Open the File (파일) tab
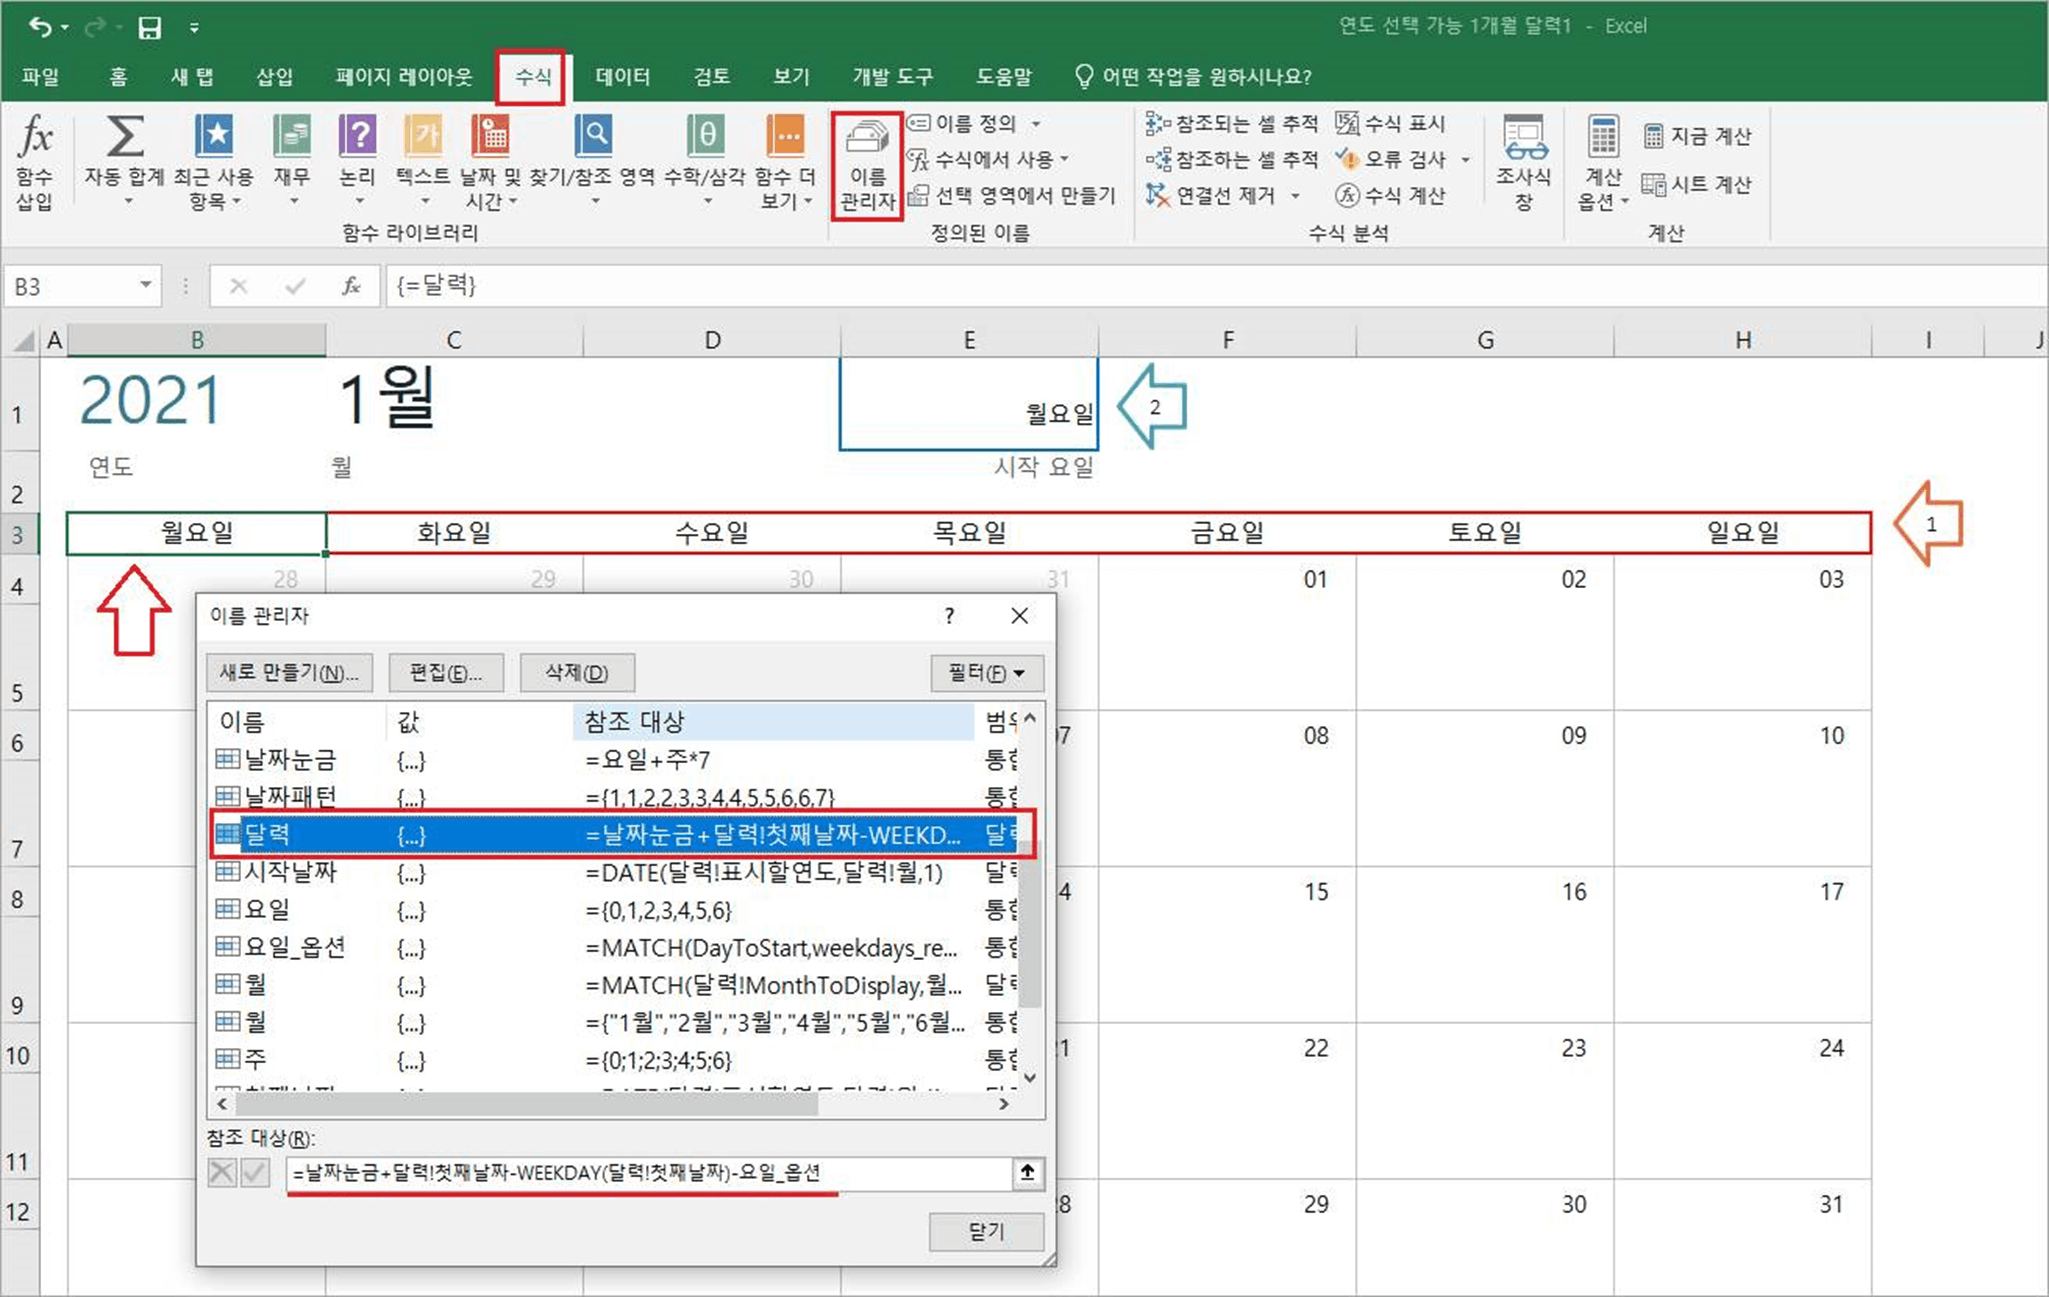This screenshot has width=2049, height=1297. coord(40,77)
